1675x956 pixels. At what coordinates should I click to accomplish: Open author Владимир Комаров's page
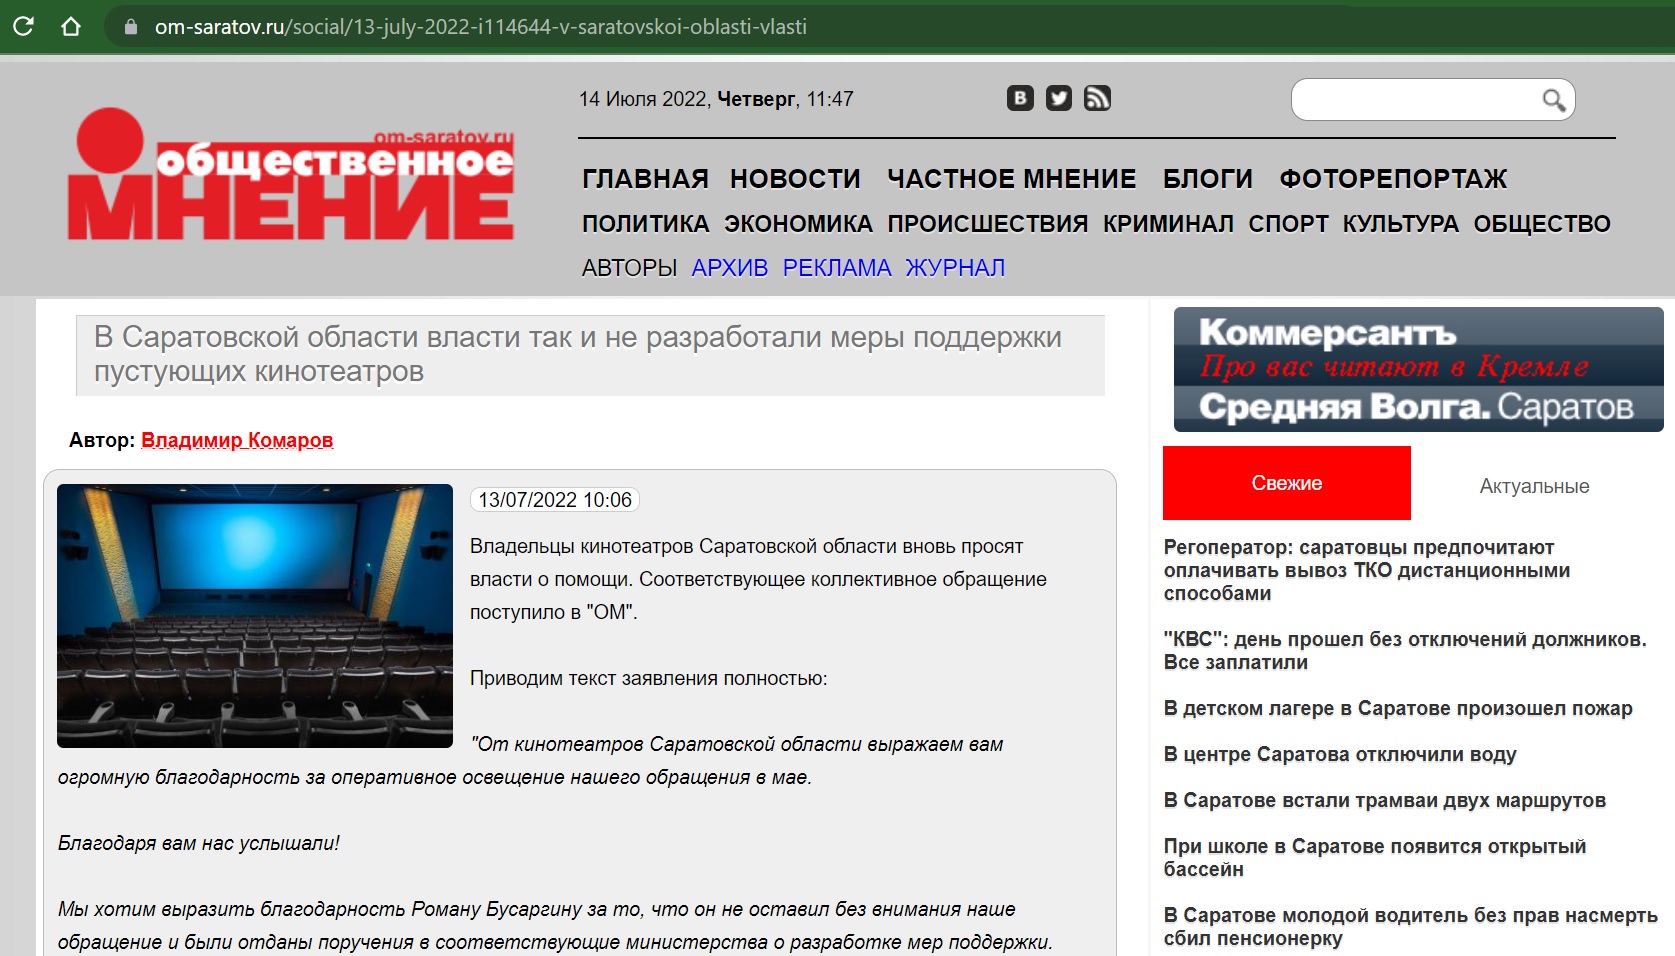point(237,440)
